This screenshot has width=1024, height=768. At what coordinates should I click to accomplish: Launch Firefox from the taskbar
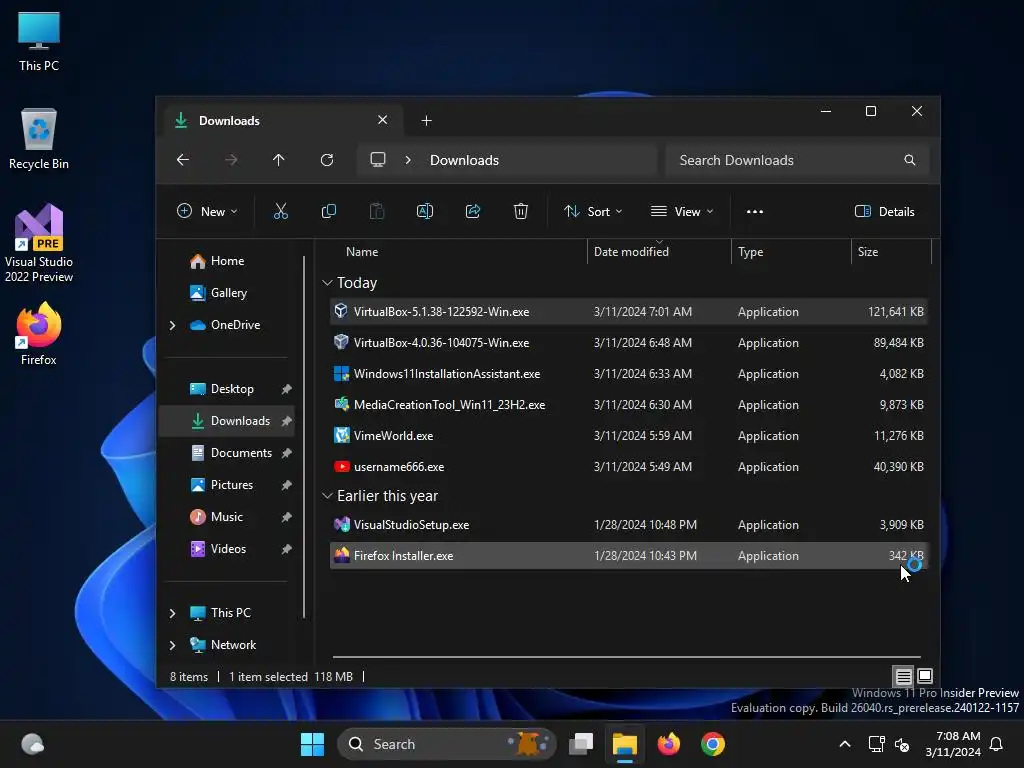[x=669, y=744]
